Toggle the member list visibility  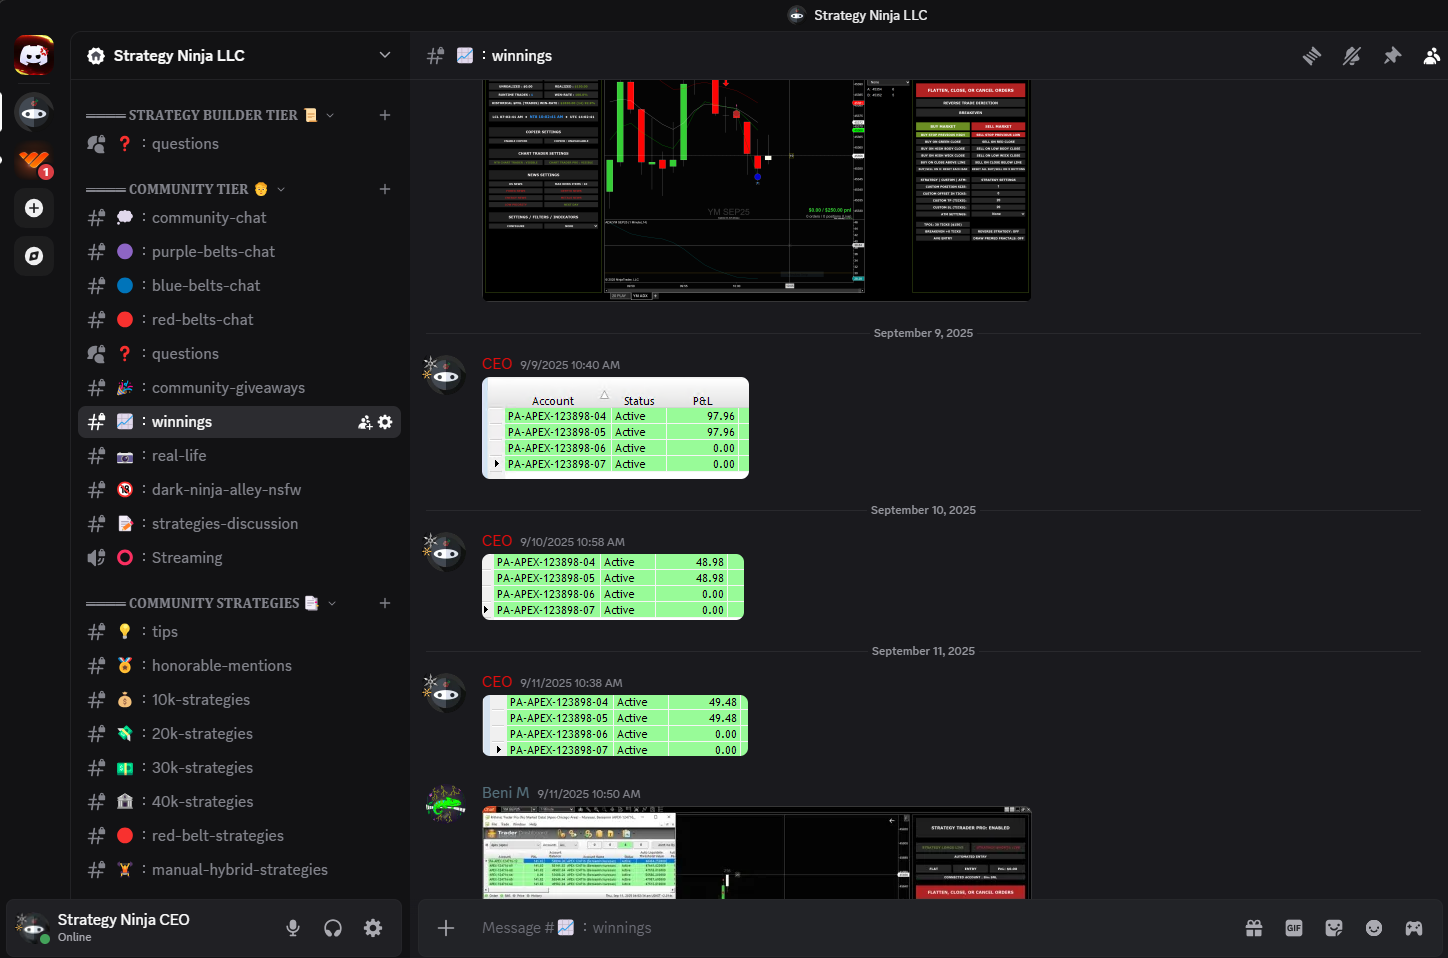pos(1432,56)
